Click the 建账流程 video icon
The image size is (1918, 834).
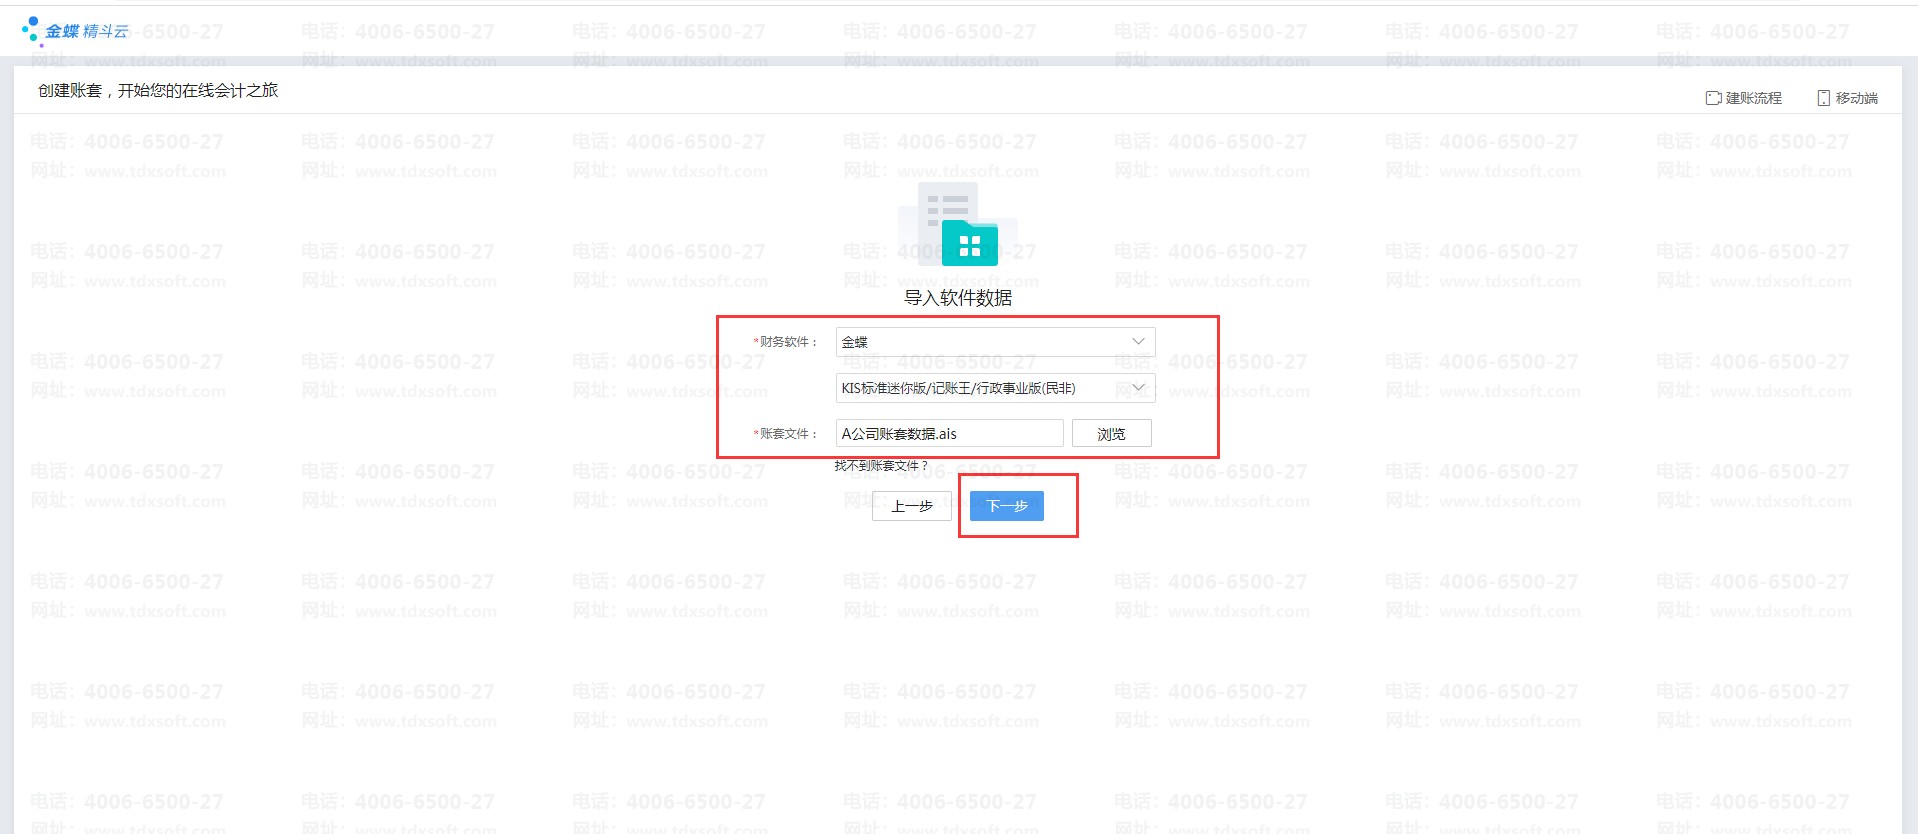pos(1713,98)
